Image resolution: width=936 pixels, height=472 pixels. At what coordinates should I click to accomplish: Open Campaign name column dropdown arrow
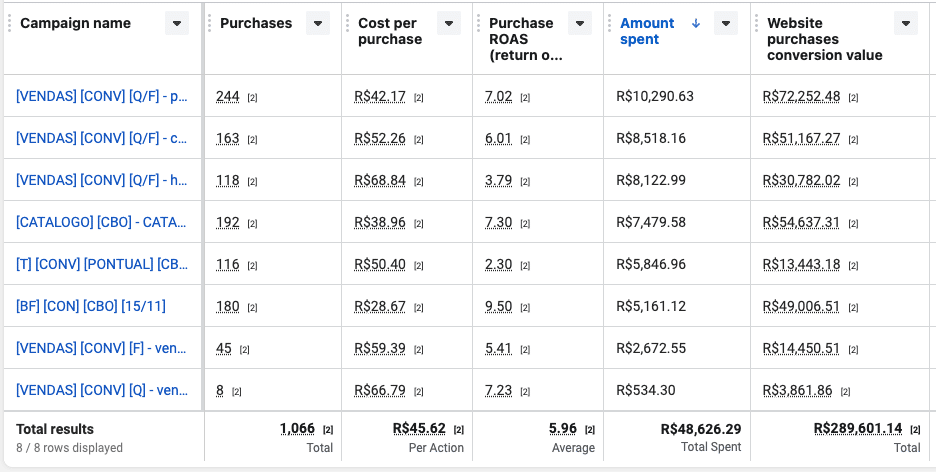coord(177,23)
